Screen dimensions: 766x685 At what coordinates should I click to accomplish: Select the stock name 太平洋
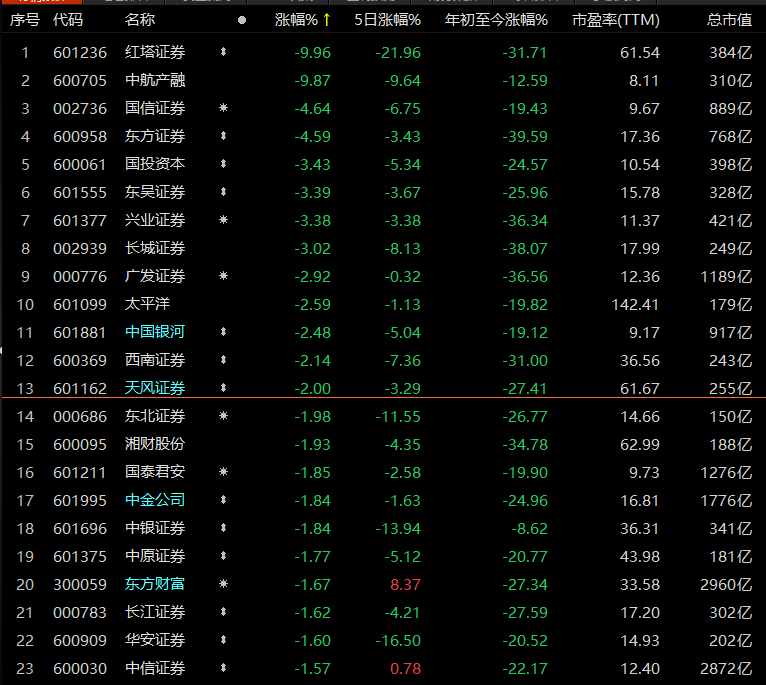click(147, 304)
